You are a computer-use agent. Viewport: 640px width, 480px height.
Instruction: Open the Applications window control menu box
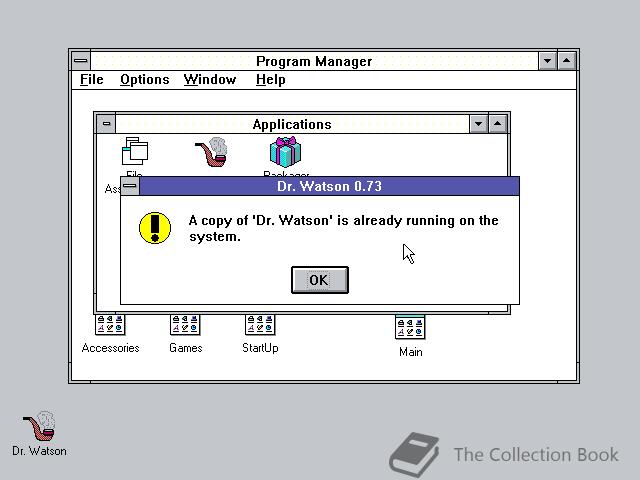pos(106,124)
